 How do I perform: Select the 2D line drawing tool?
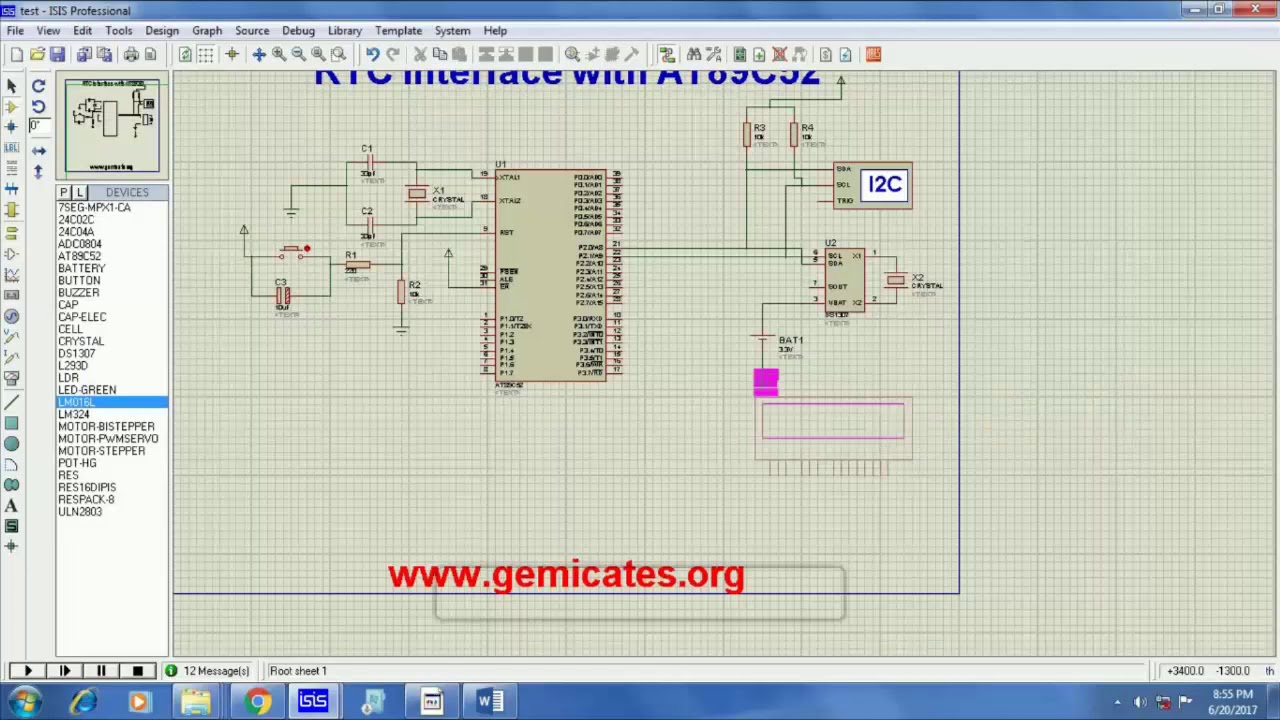click(12, 403)
